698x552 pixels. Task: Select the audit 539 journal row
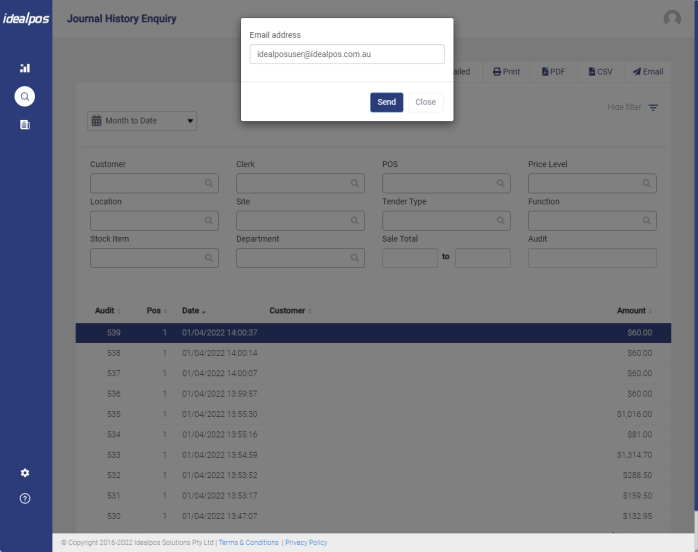(373, 333)
